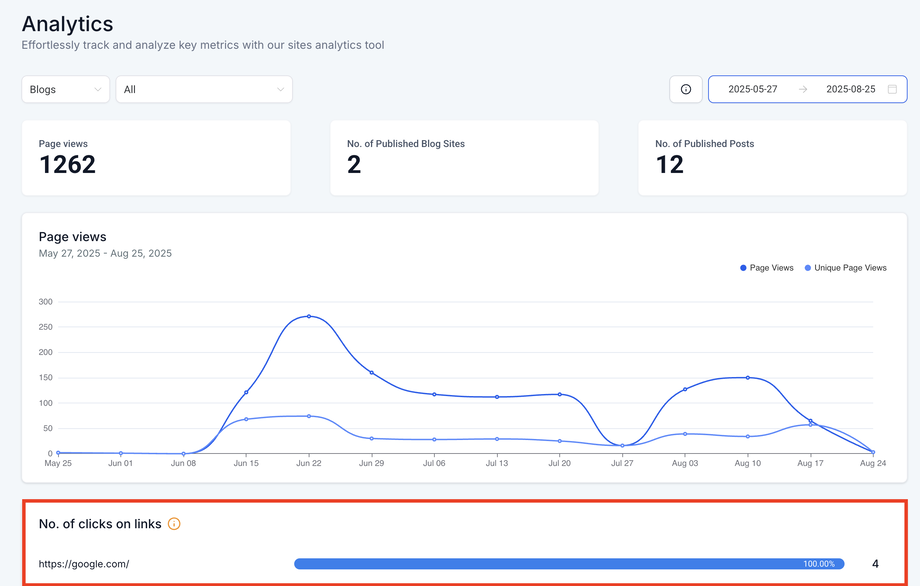Click the Jun 22 peak data point
The width and height of the screenshot is (920, 586).
click(309, 316)
